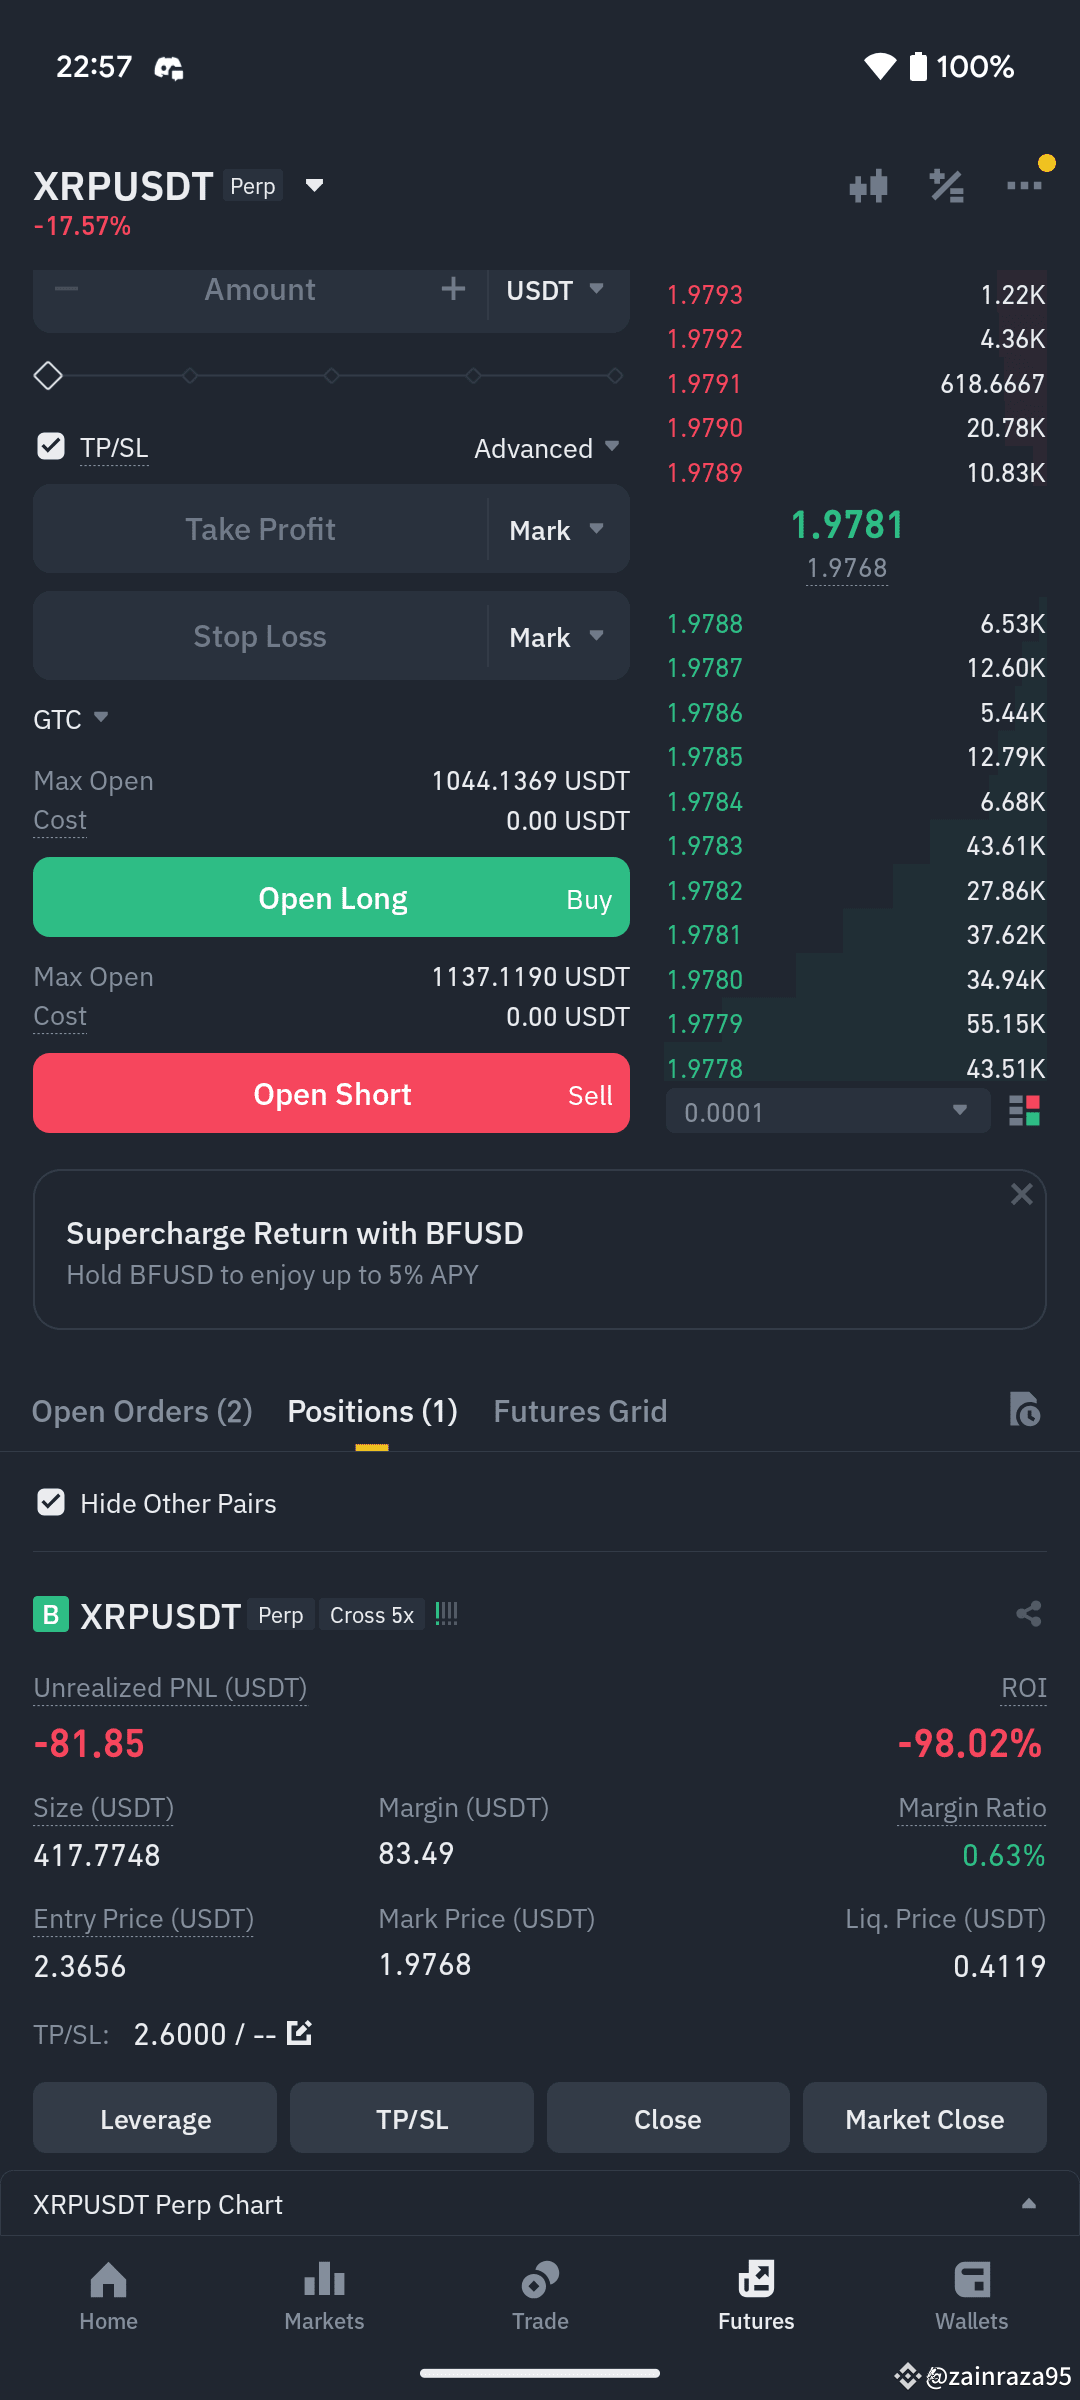Image resolution: width=1080 pixels, height=2400 pixels.
Task: Go to the Wallets tab icon
Action: coord(972,2280)
